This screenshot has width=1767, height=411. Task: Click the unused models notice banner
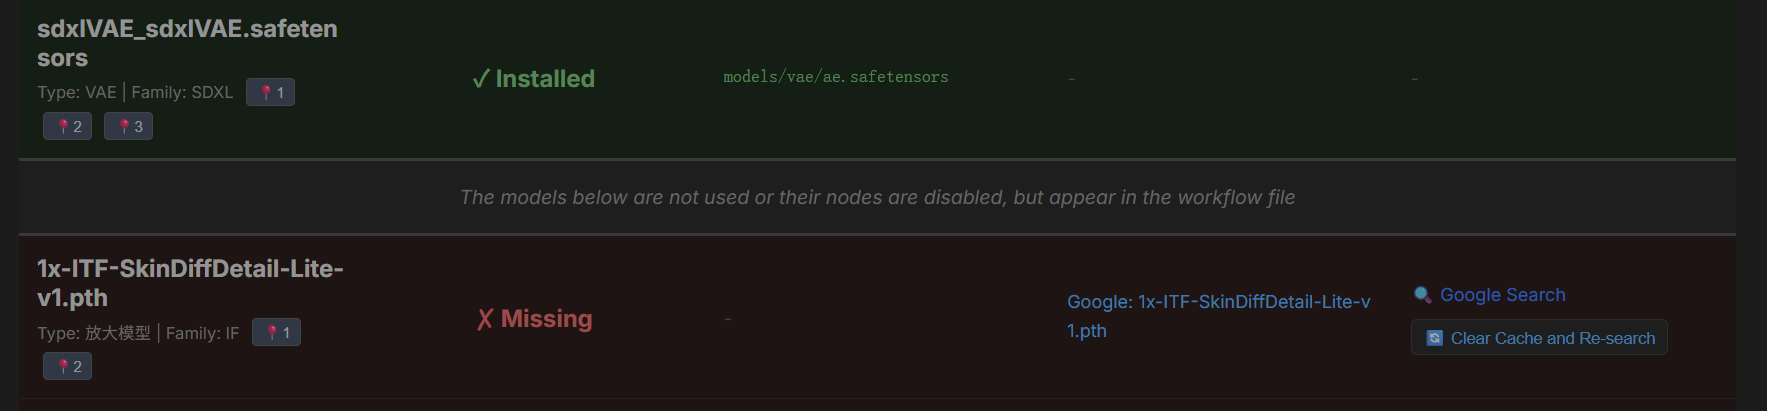click(x=877, y=197)
